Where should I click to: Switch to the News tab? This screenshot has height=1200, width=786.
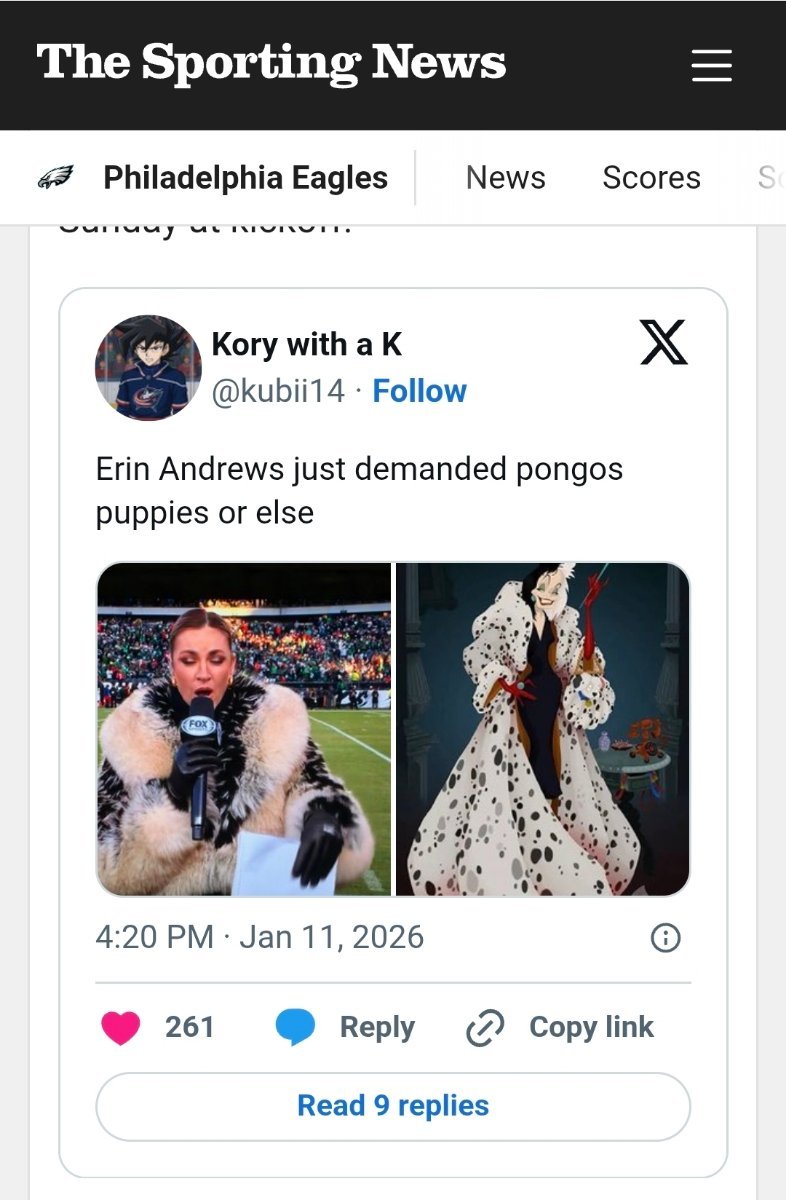pyautogui.click(x=505, y=178)
